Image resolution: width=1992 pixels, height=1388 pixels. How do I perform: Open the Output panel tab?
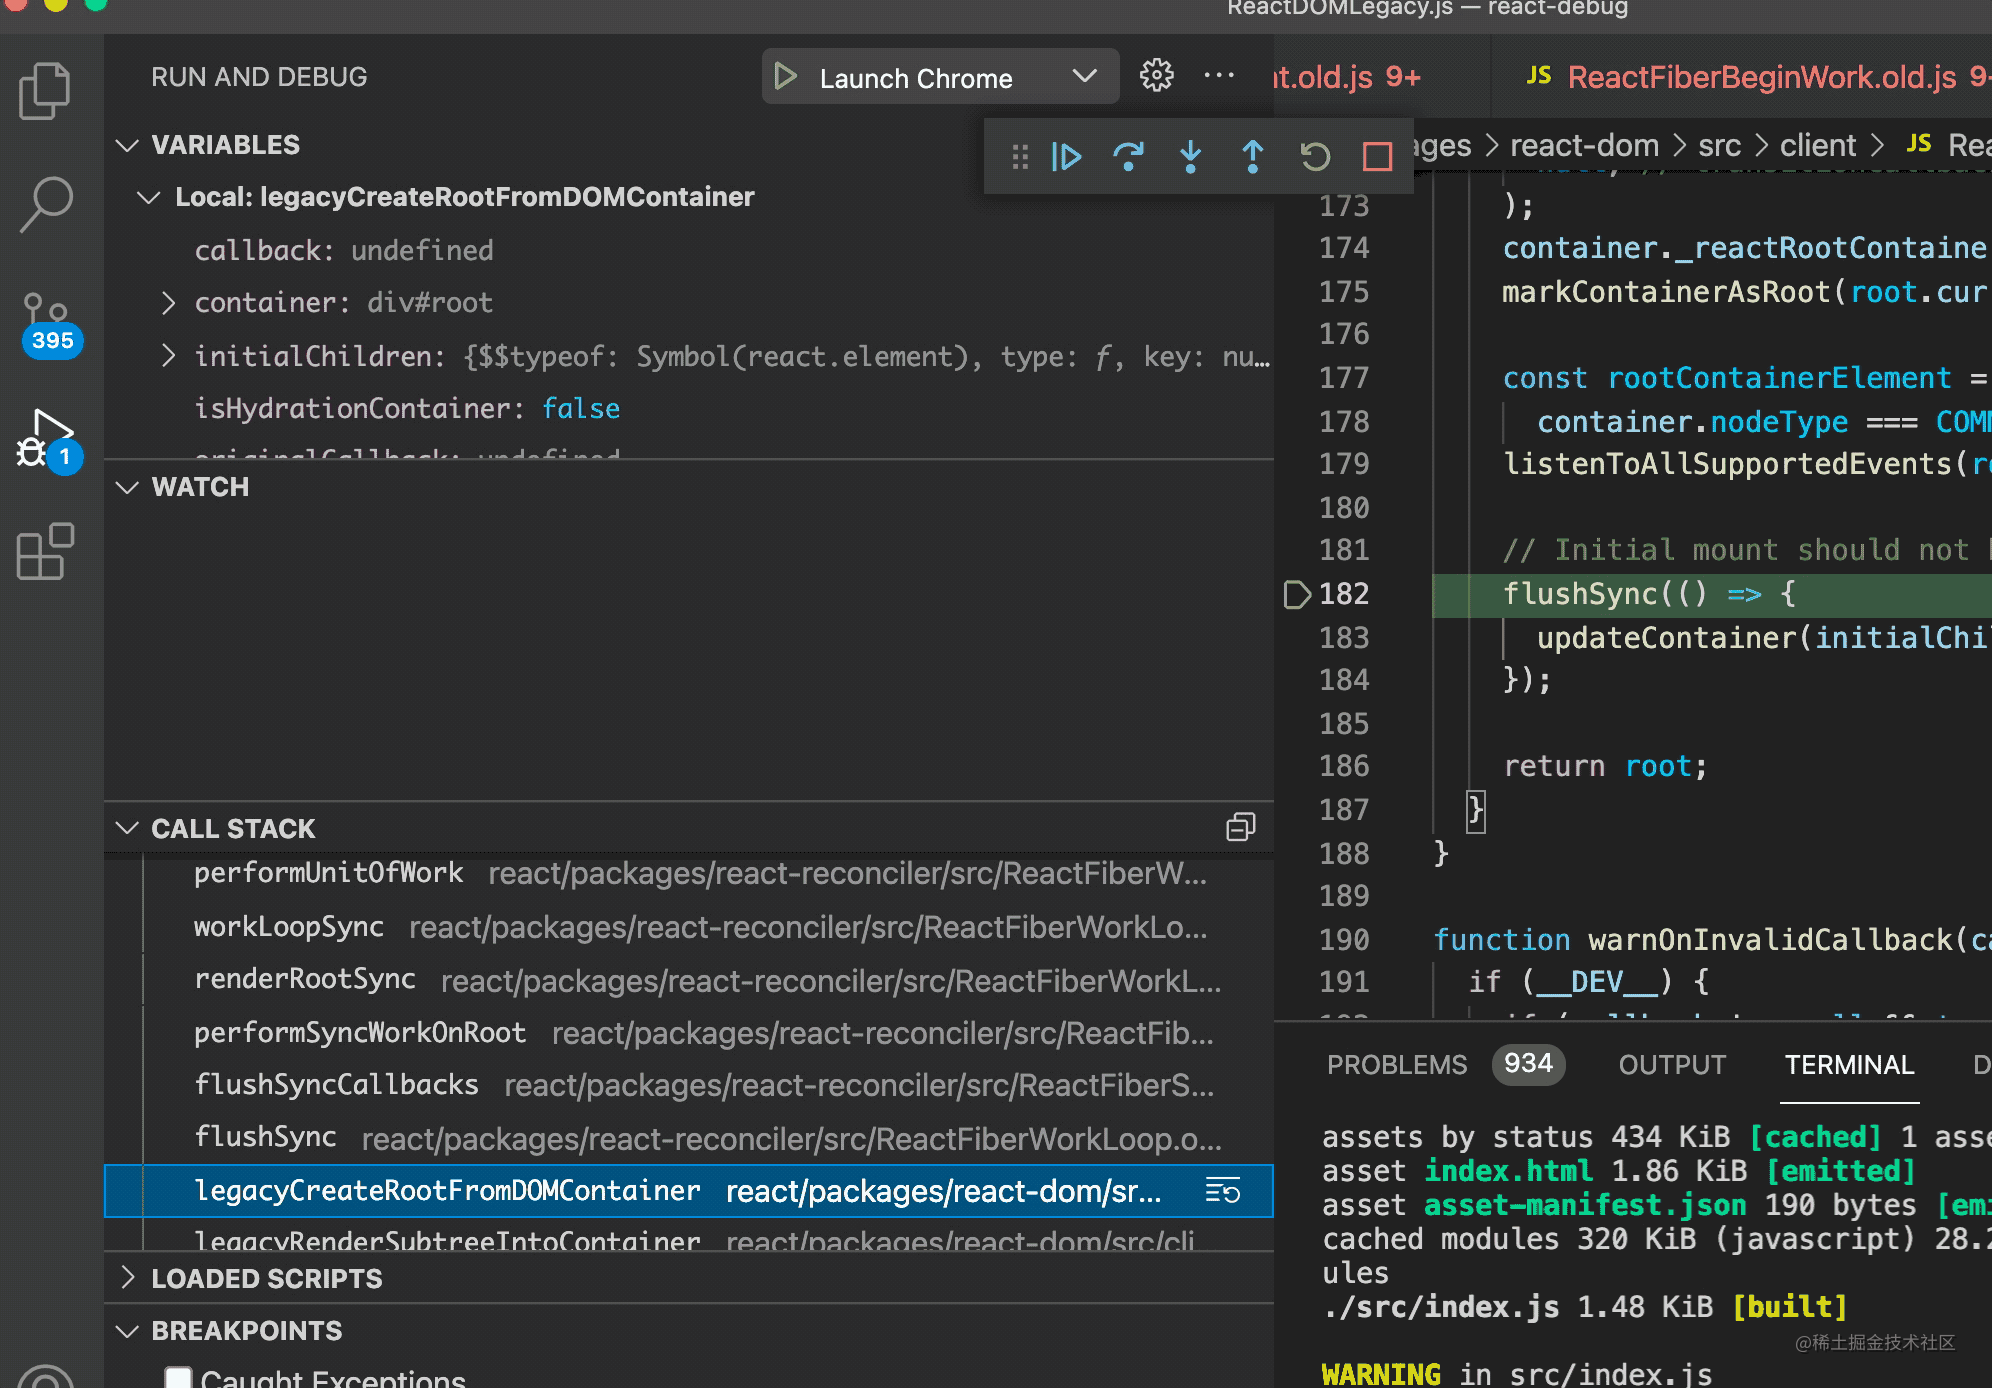pos(1672,1065)
